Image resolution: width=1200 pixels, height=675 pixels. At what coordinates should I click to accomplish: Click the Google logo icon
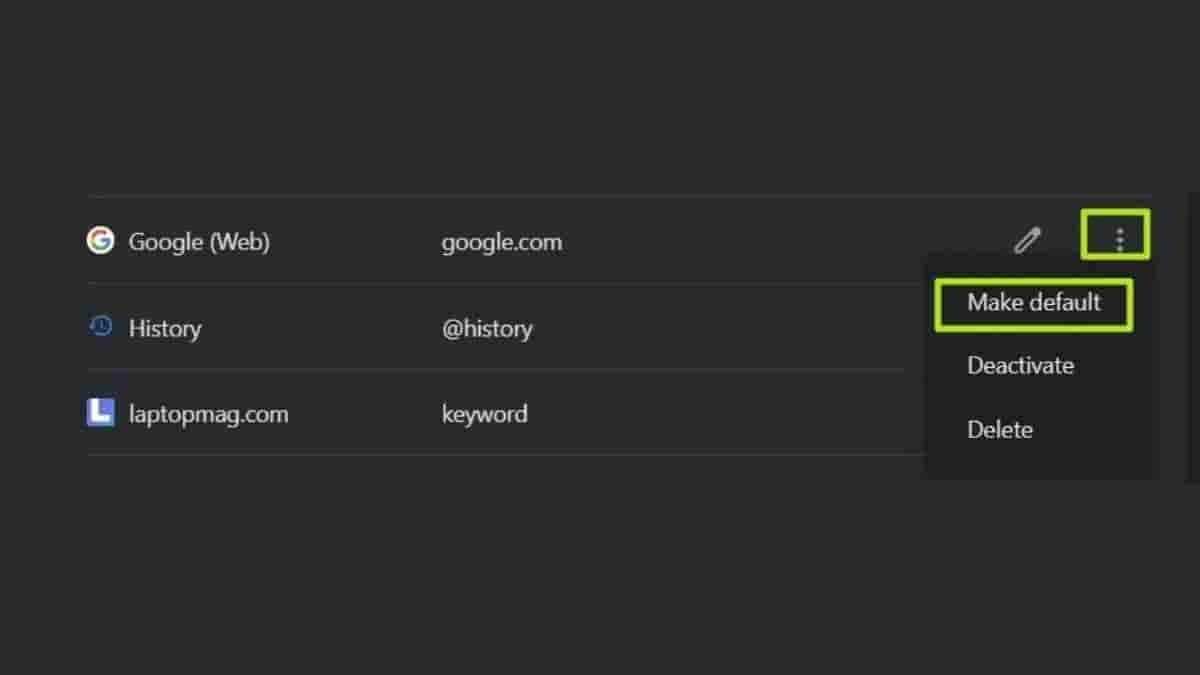point(100,241)
